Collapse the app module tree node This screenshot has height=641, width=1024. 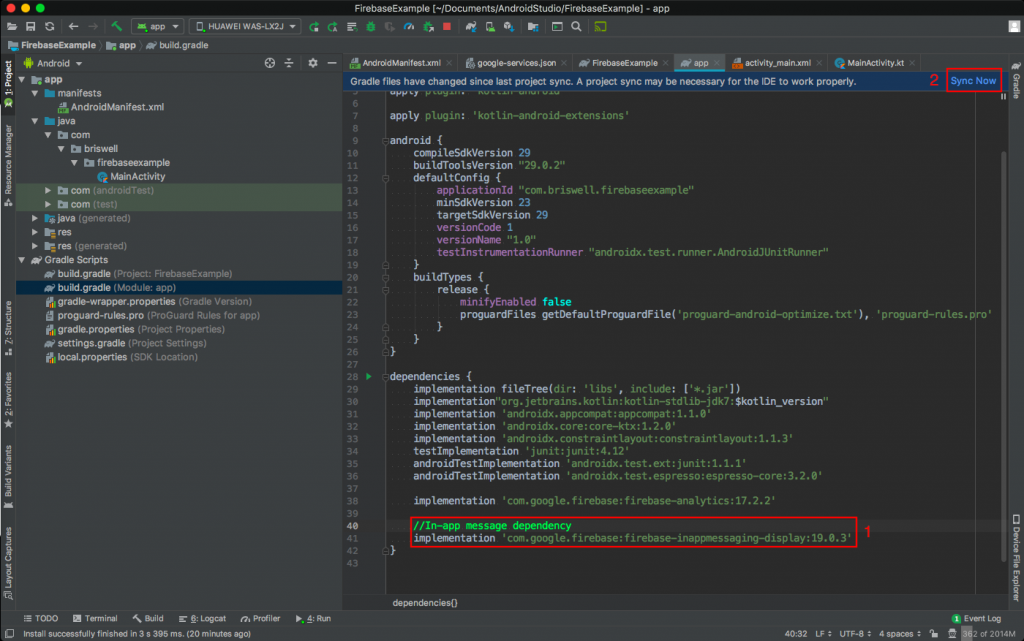pos(22,80)
